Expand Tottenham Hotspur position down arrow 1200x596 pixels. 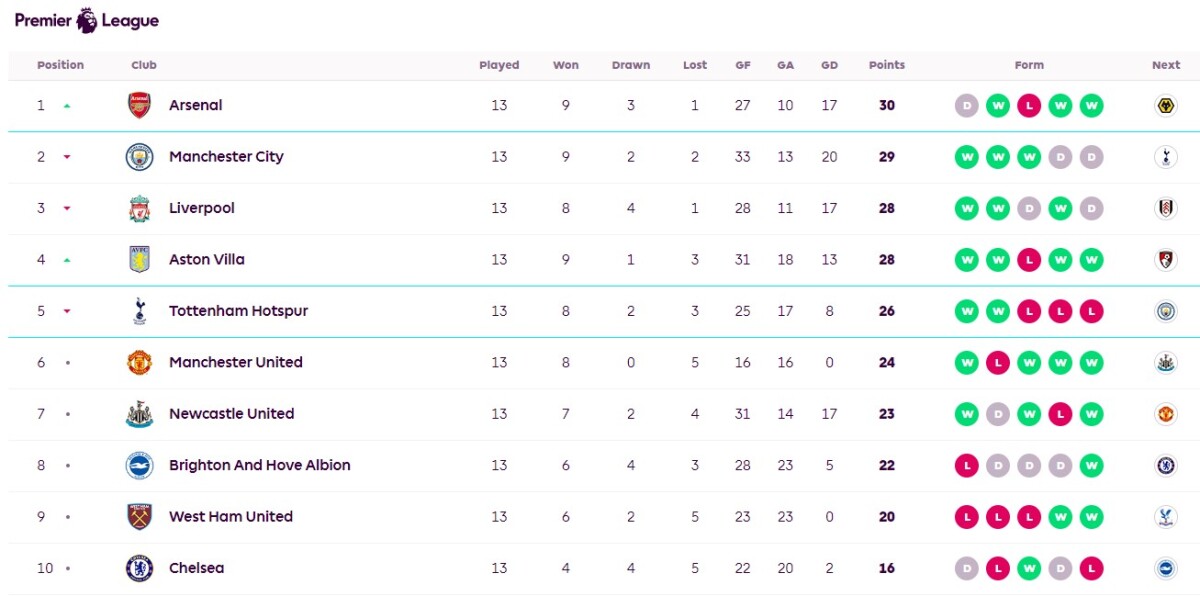(x=67, y=311)
